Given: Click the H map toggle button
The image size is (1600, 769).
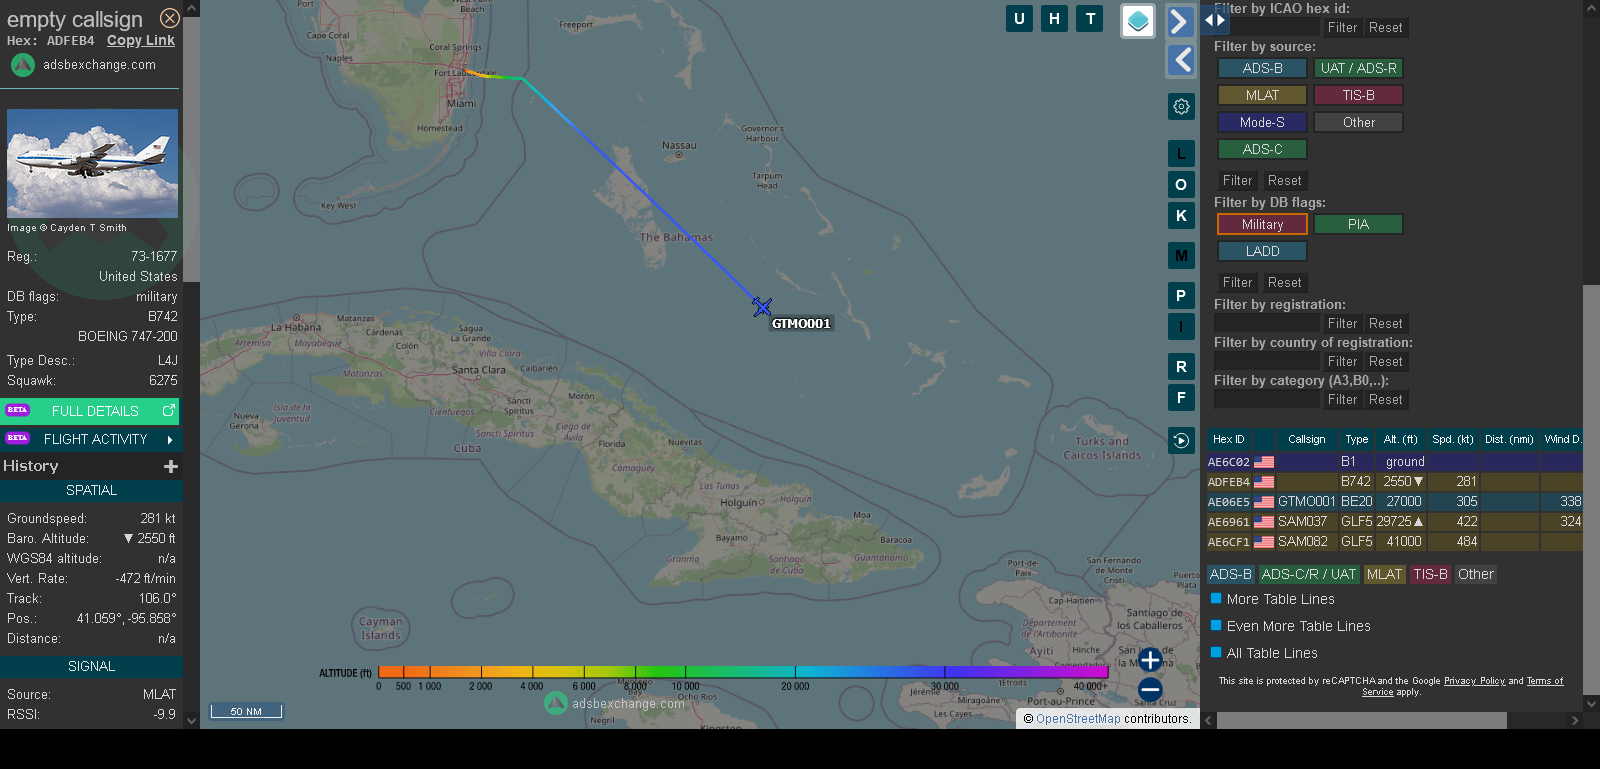Looking at the screenshot, I should [1054, 18].
